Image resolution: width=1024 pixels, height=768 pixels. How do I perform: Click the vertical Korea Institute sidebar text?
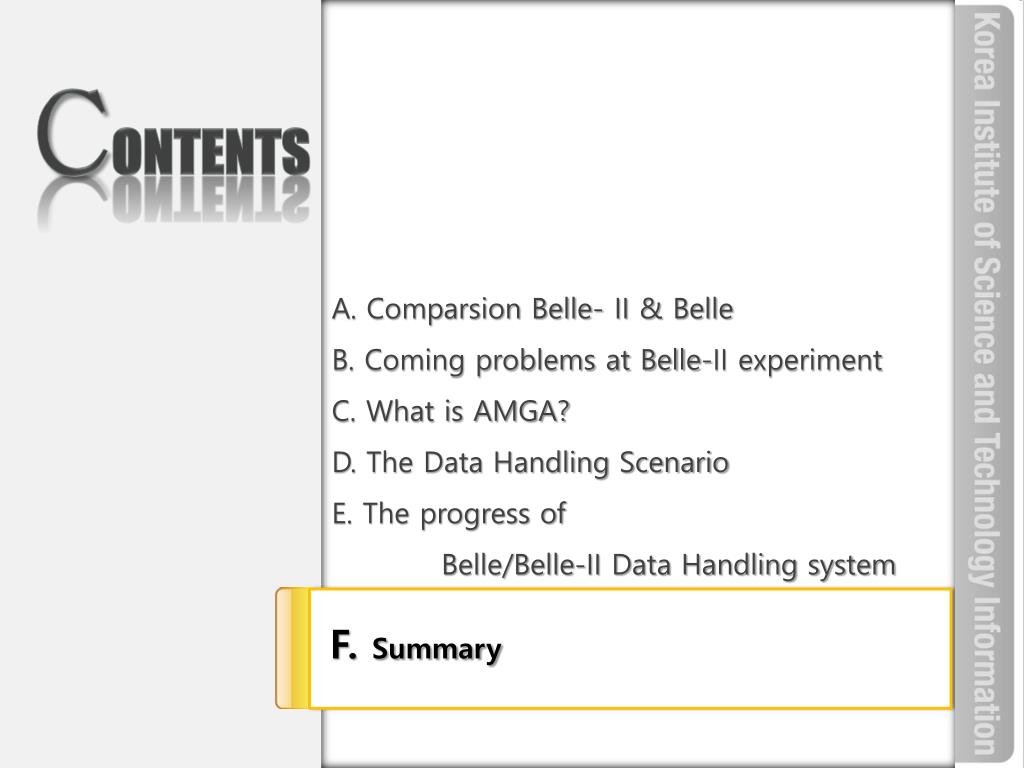[x=985, y=383]
